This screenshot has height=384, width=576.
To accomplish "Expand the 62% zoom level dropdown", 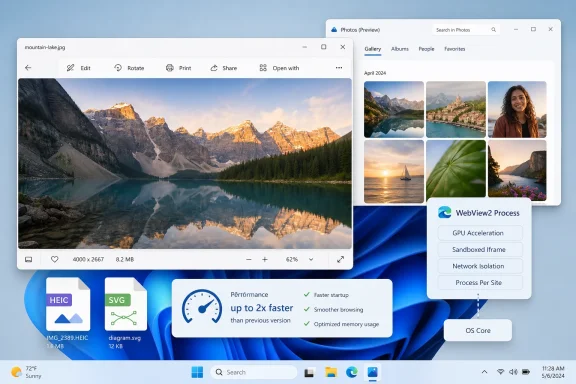I will coord(311,259).
